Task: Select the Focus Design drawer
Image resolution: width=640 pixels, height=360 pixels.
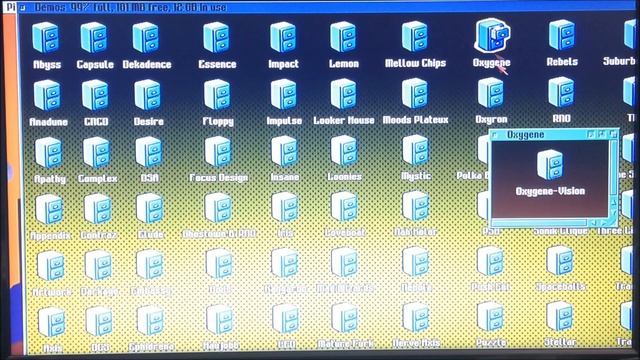Action: pyautogui.click(x=218, y=152)
